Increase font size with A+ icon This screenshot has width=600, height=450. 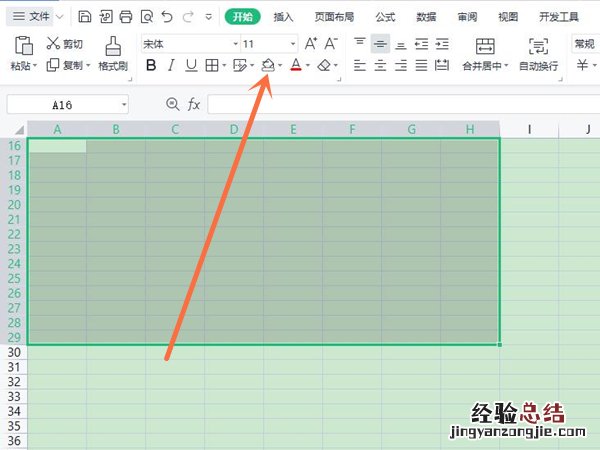(311, 44)
